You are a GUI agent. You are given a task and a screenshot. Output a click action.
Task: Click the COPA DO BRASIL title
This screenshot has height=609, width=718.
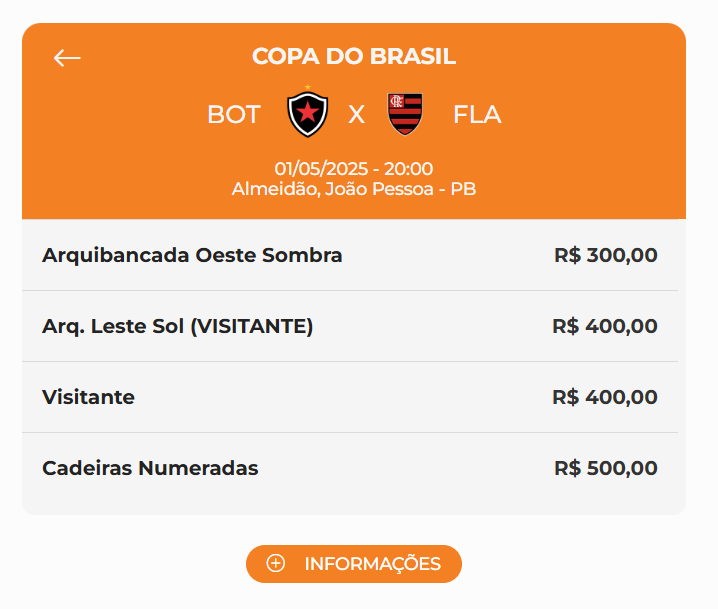[354, 57]
